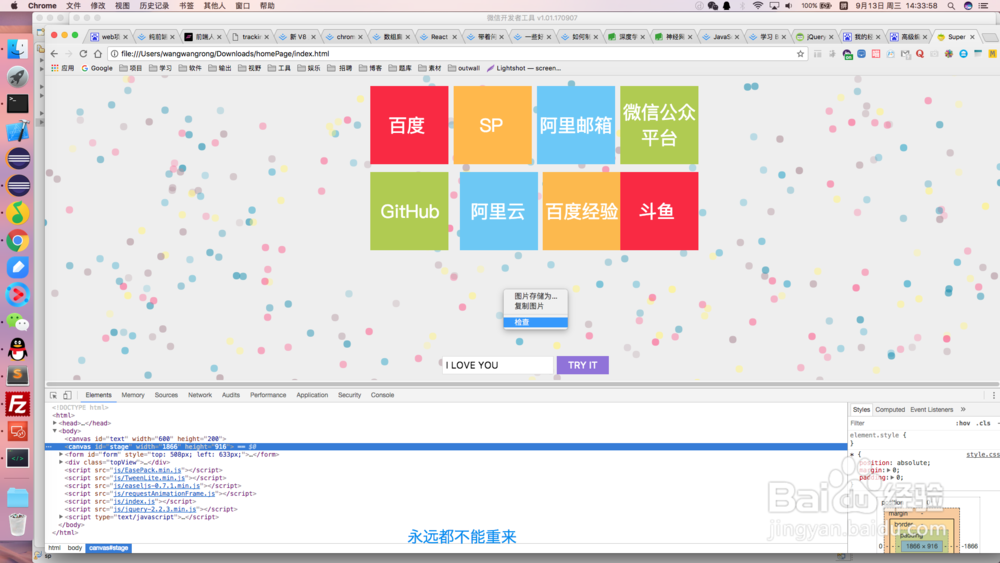The height and width of the screenshot is (563, 1000).
Task: Toggle the DevTools device toolbar icon
Action: (67, 395)
